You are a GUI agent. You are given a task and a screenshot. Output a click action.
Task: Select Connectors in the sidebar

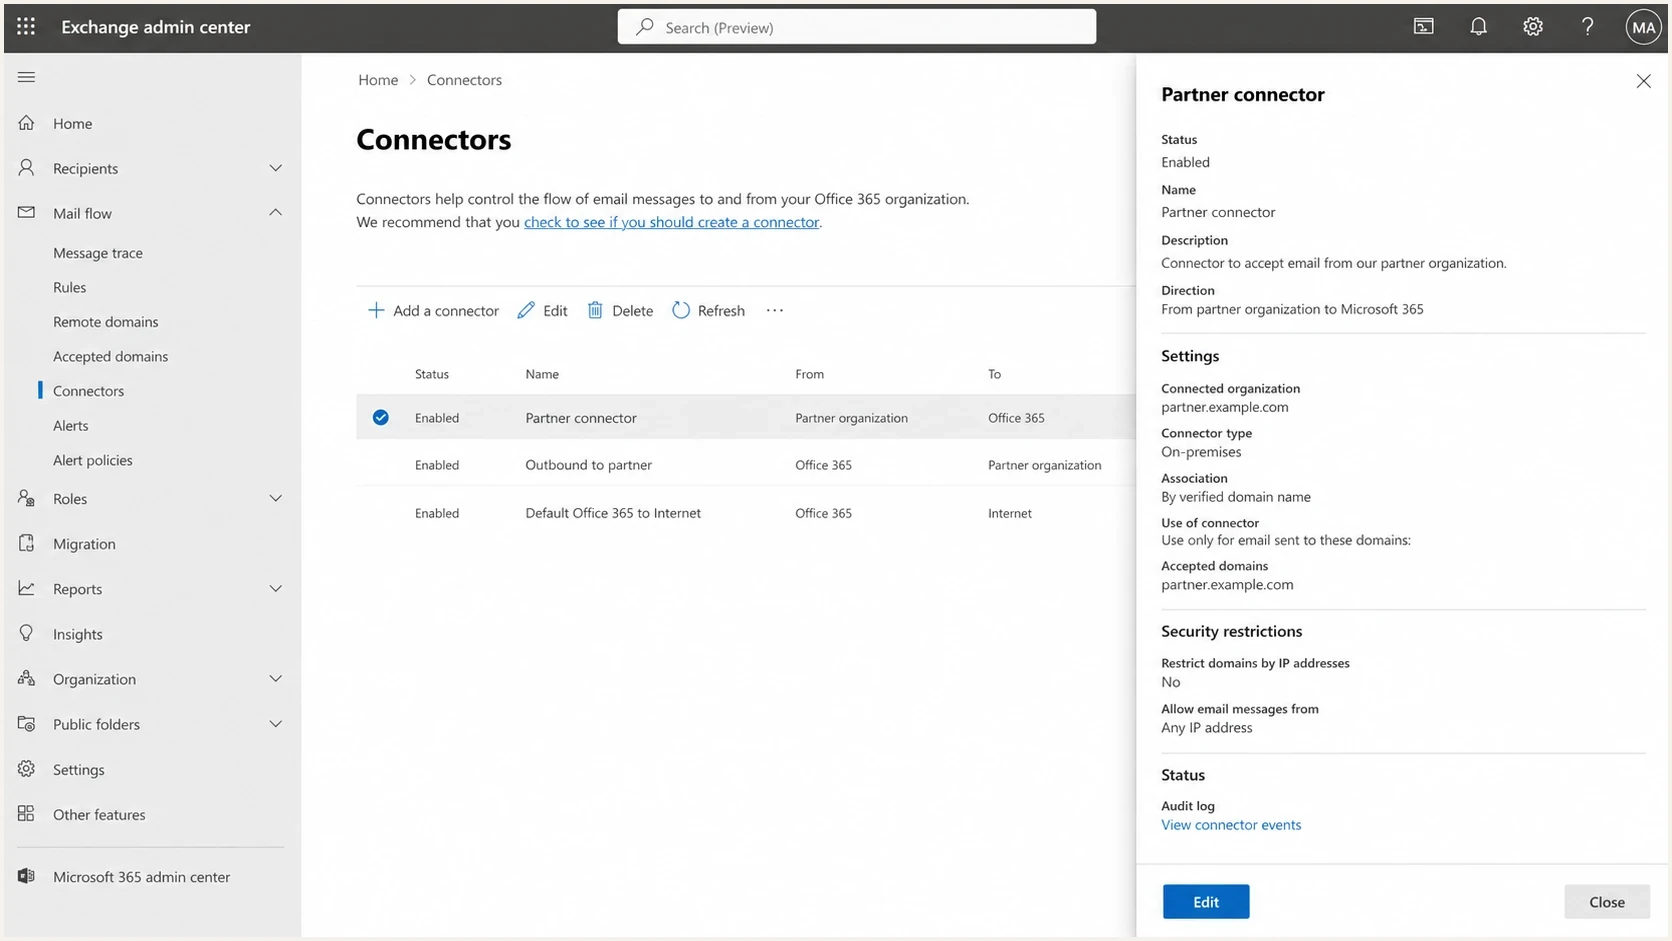89,391
